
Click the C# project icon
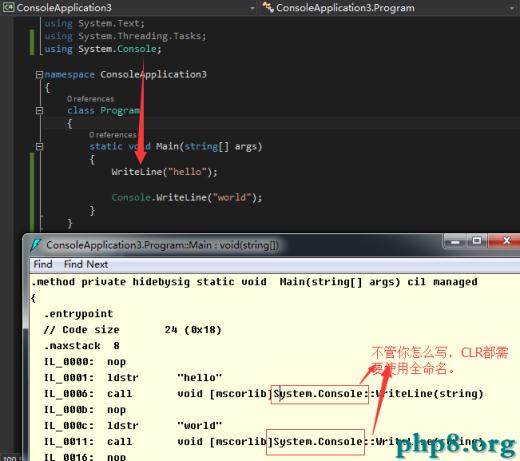[x=8, y=7]
